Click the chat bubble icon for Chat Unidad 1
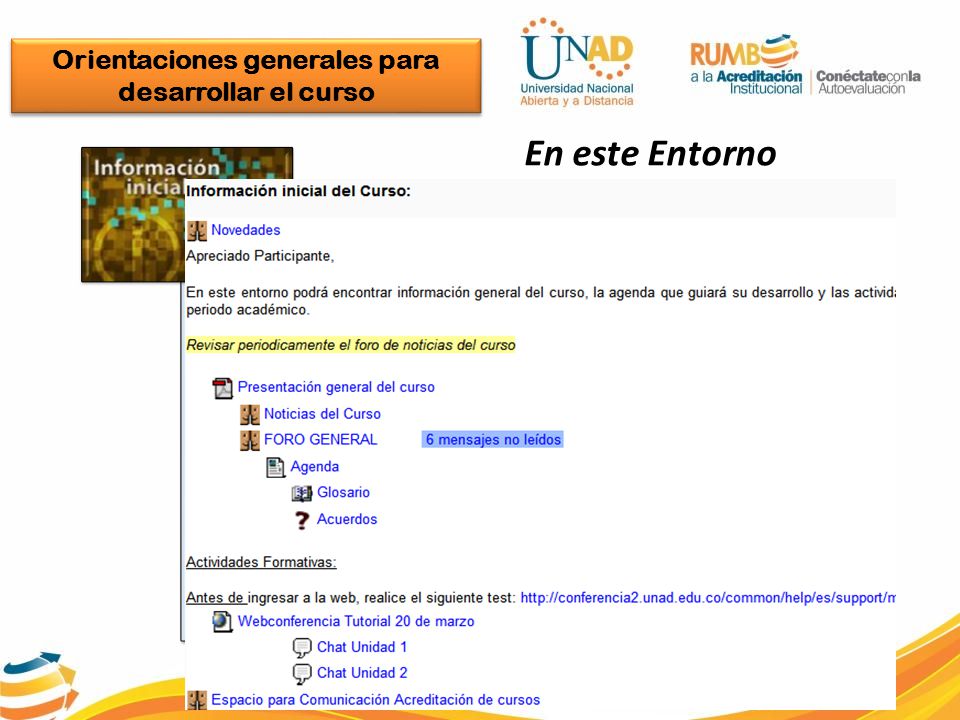Viewport: 960px width, 720px height. pos(302,648)
